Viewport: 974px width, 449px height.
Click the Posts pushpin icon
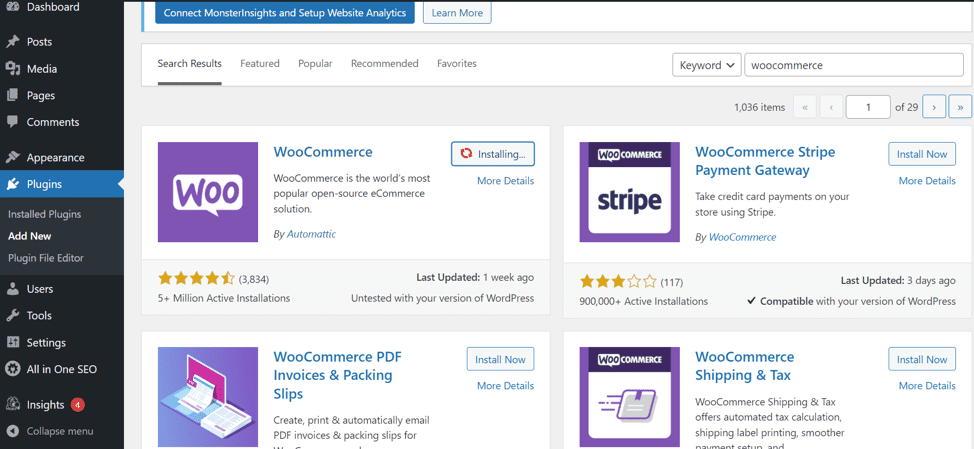(12, 42)
